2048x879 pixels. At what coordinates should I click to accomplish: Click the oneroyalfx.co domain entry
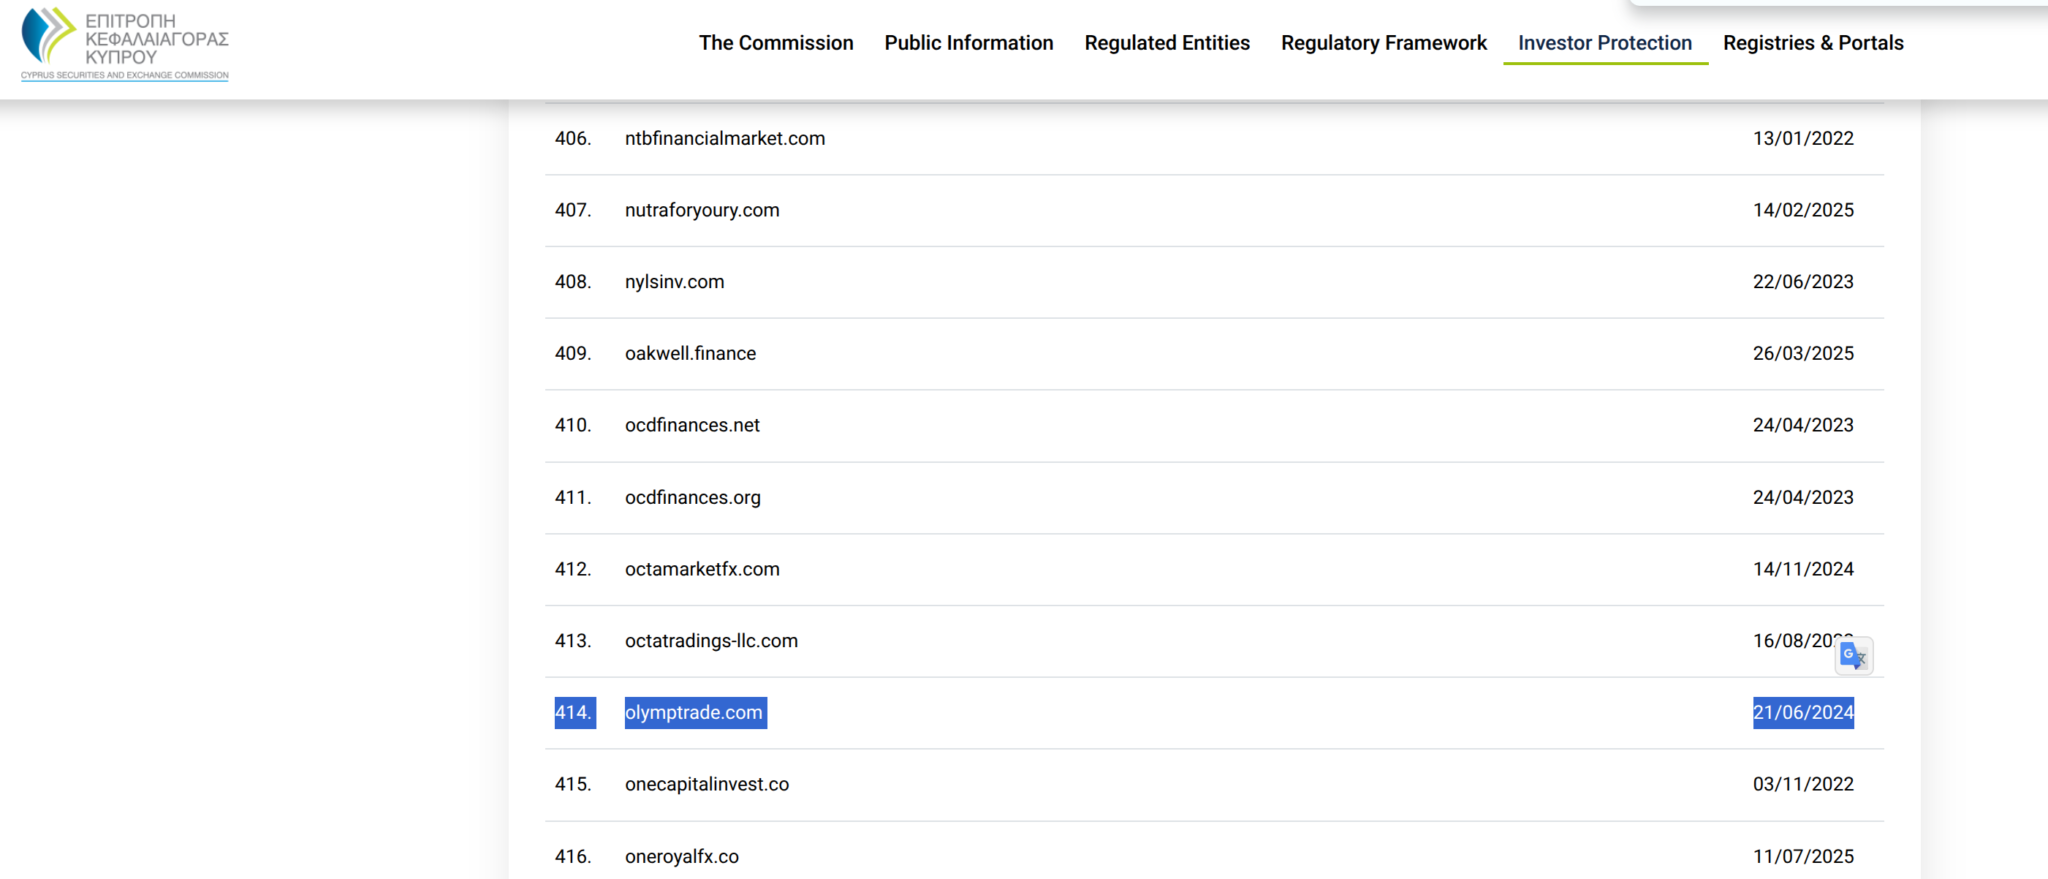681,857
